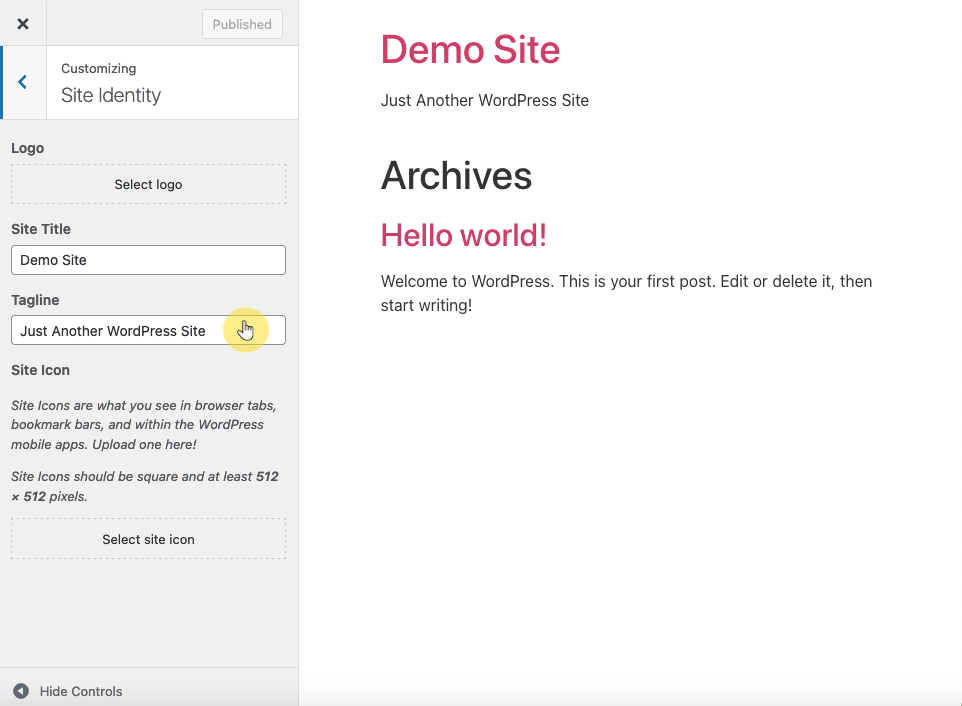This screenshot has width=962, height=706.
Task: Go back using the blue chevron arrow
Action: (x=23, y=82)
